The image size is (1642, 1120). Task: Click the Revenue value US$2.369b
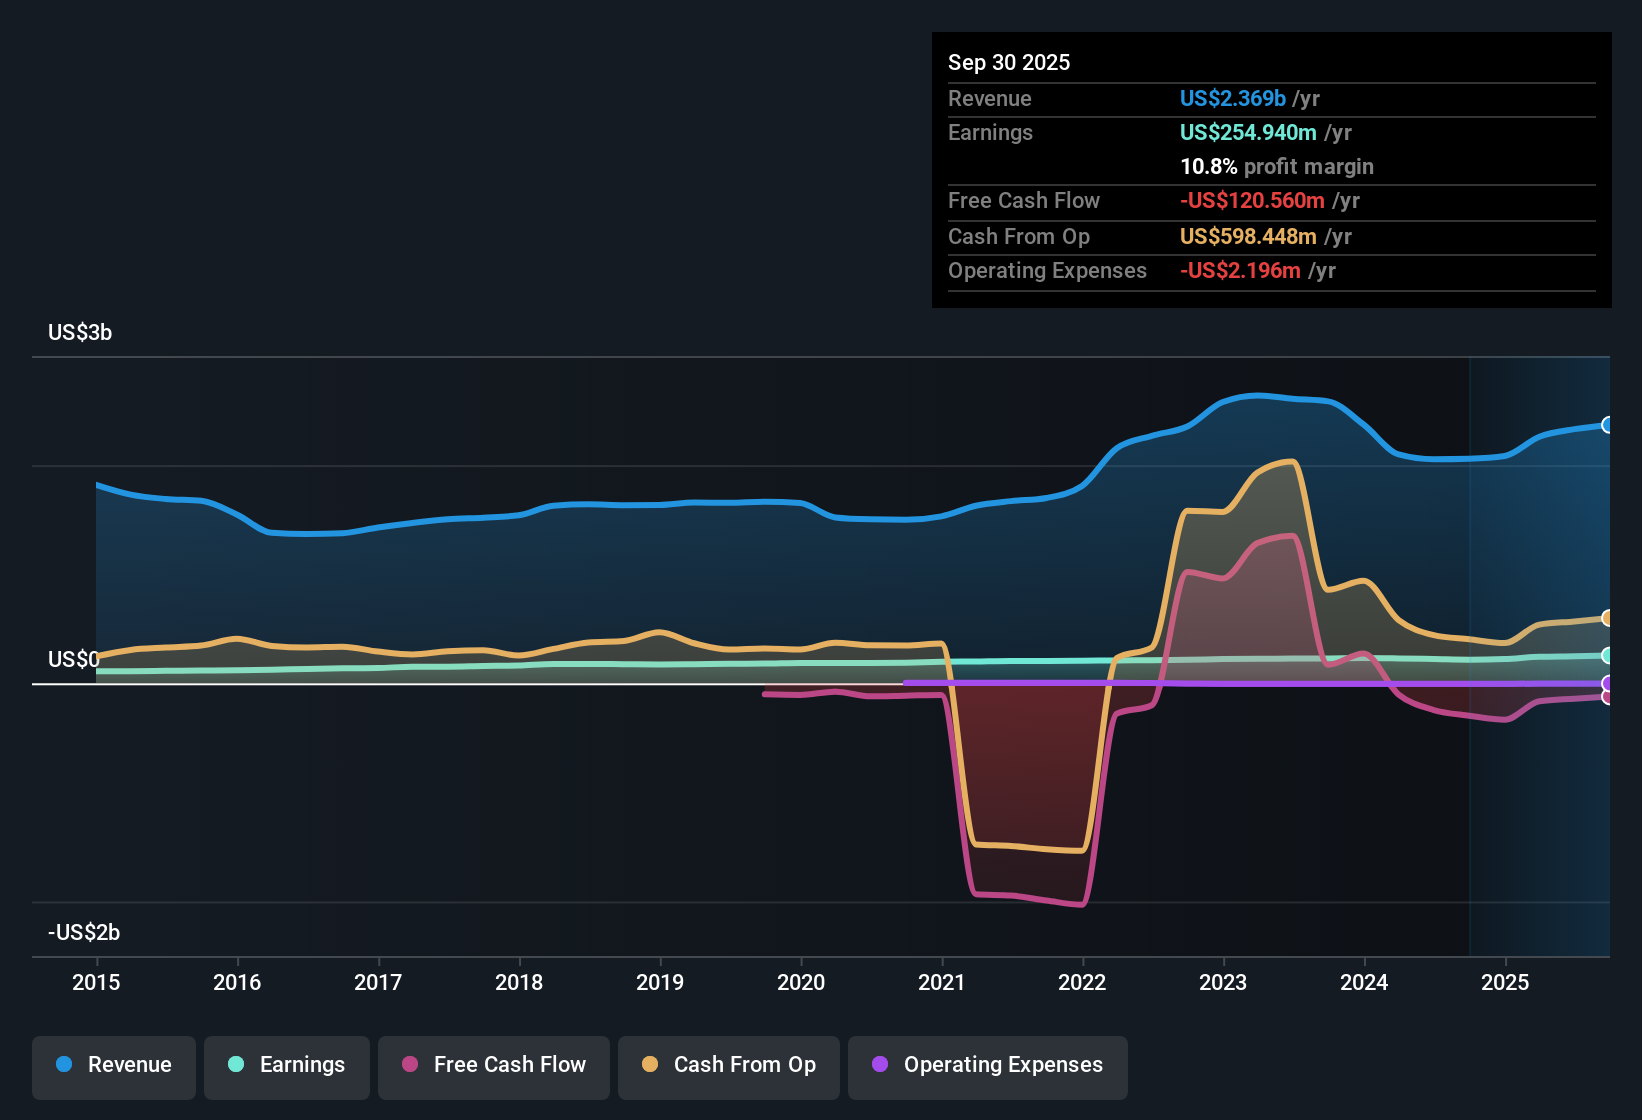[x=1232, y=98]
